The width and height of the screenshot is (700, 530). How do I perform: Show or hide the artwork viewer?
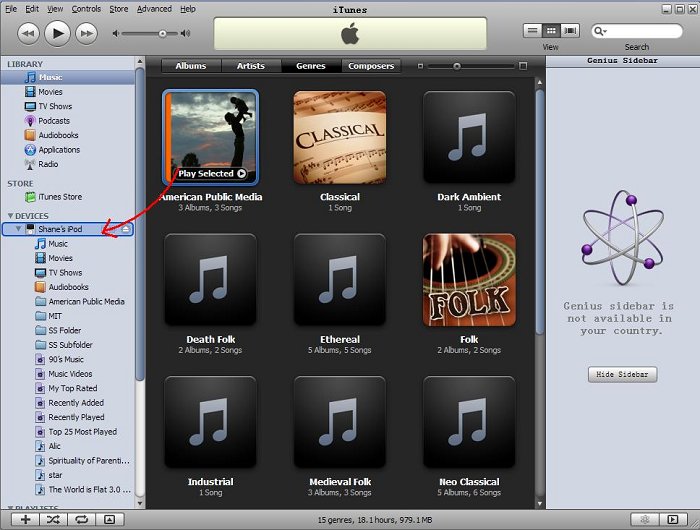pyautogui.click(x=109, y=519)
